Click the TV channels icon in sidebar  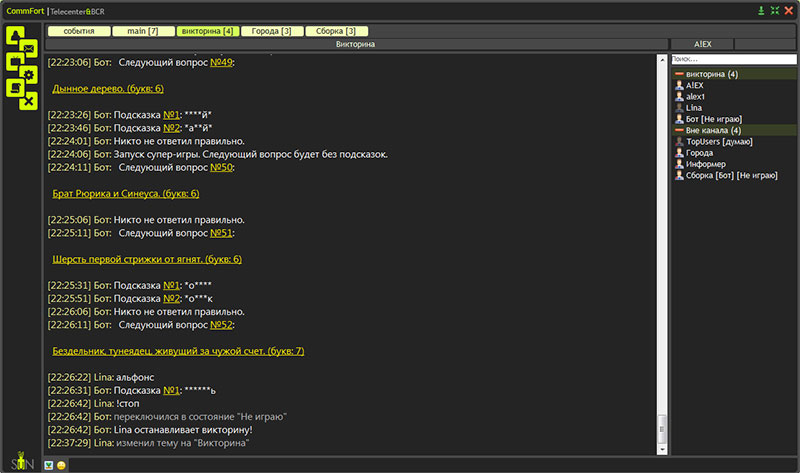[15, 62]
